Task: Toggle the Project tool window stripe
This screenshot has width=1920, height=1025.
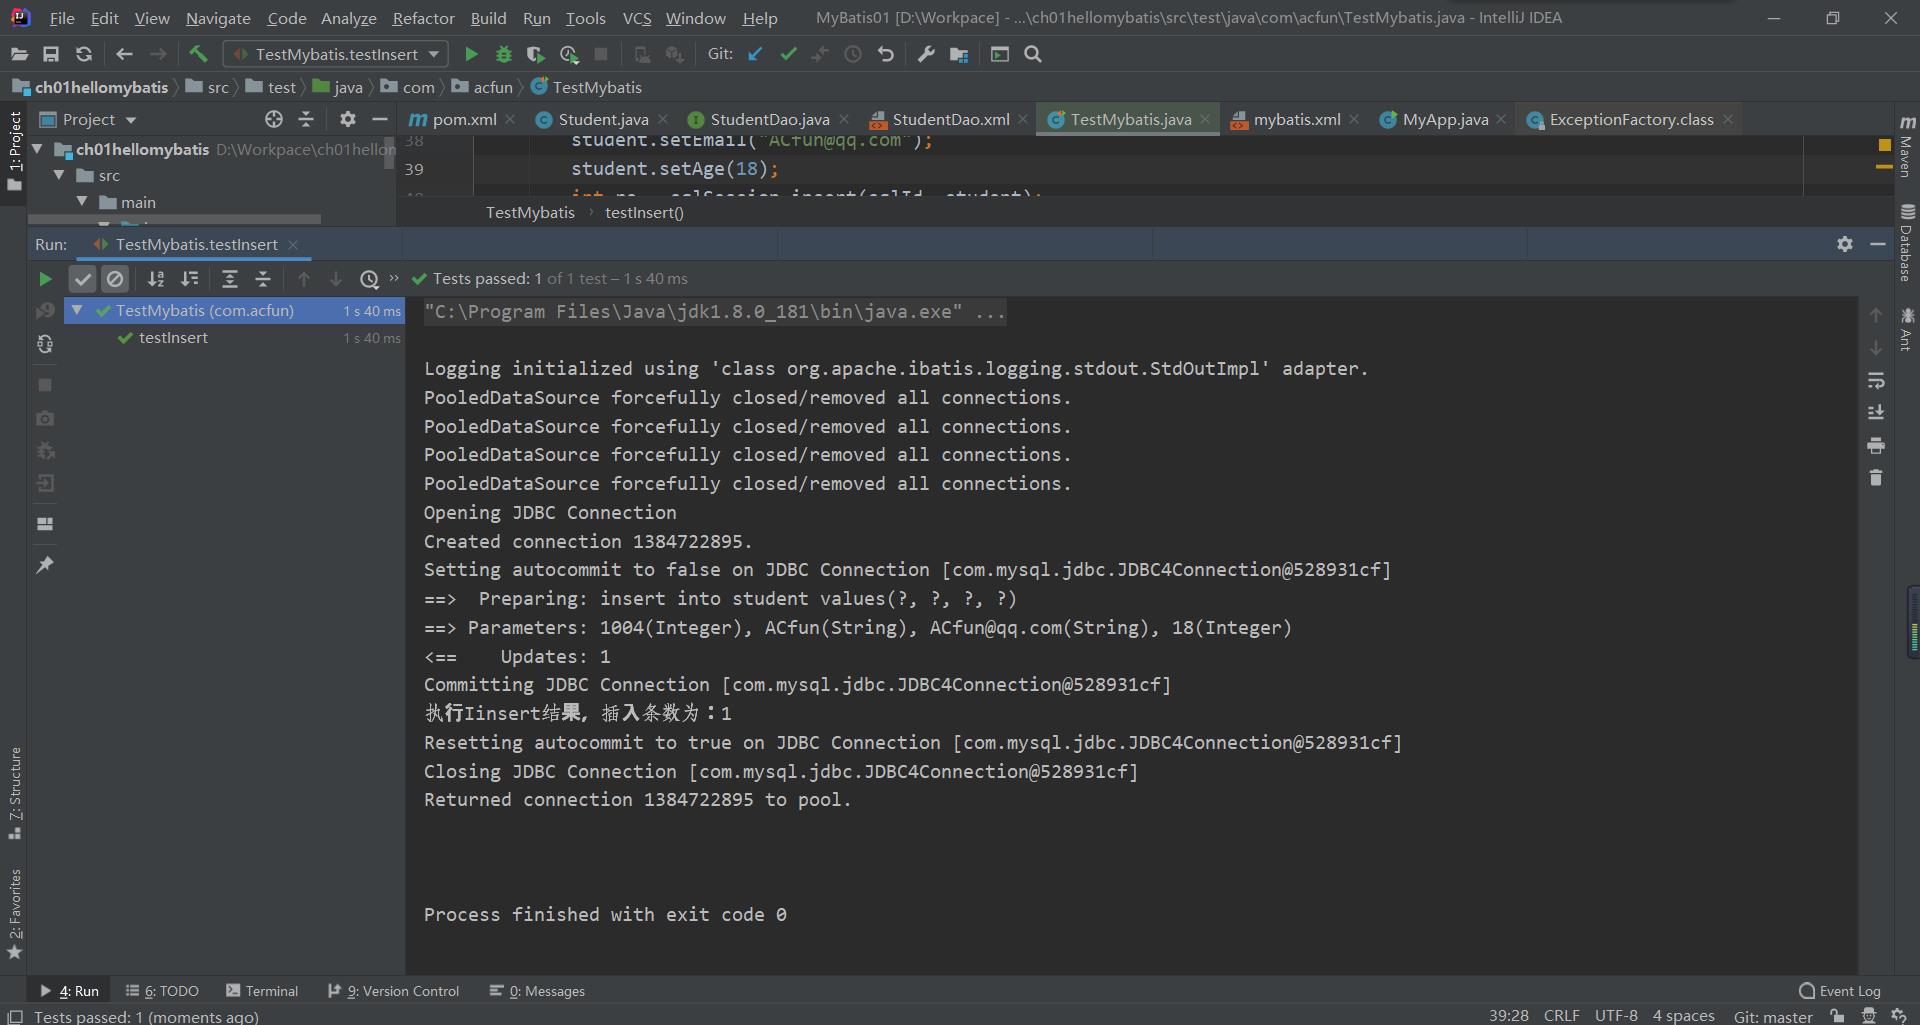Action: pos(14,153)
